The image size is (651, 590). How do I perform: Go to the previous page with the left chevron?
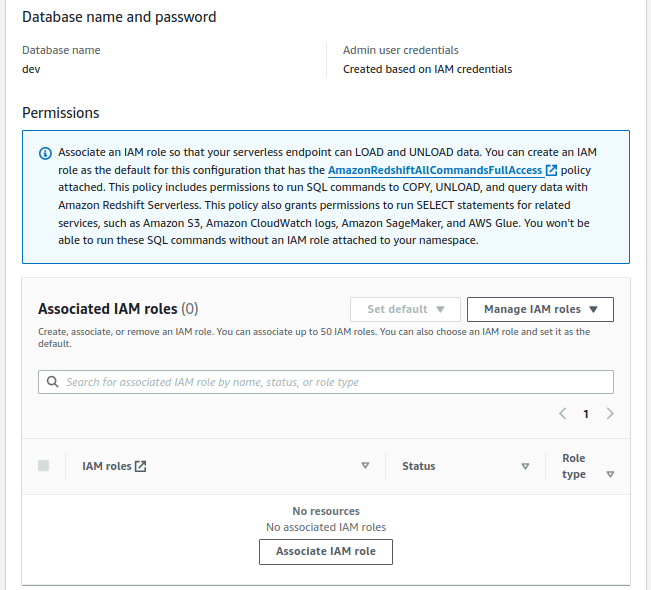click(562, 414)
